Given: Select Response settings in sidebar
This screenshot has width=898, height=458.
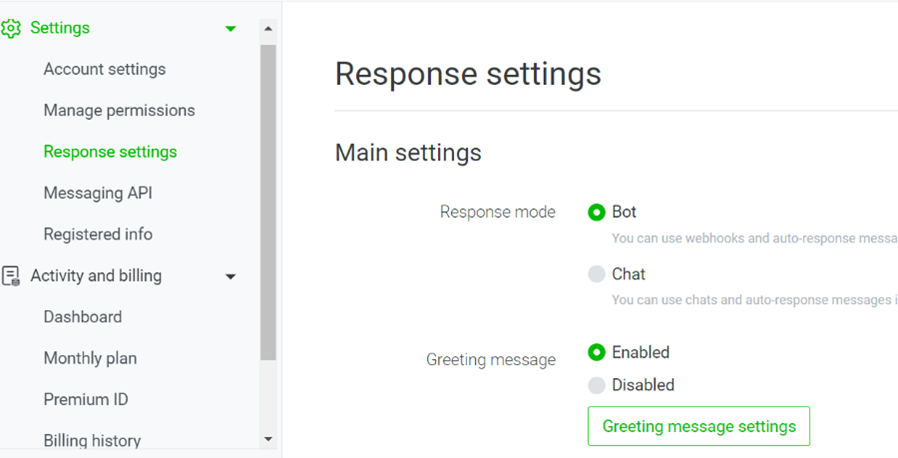Looking at the screenshot, I should coord(110,152).
